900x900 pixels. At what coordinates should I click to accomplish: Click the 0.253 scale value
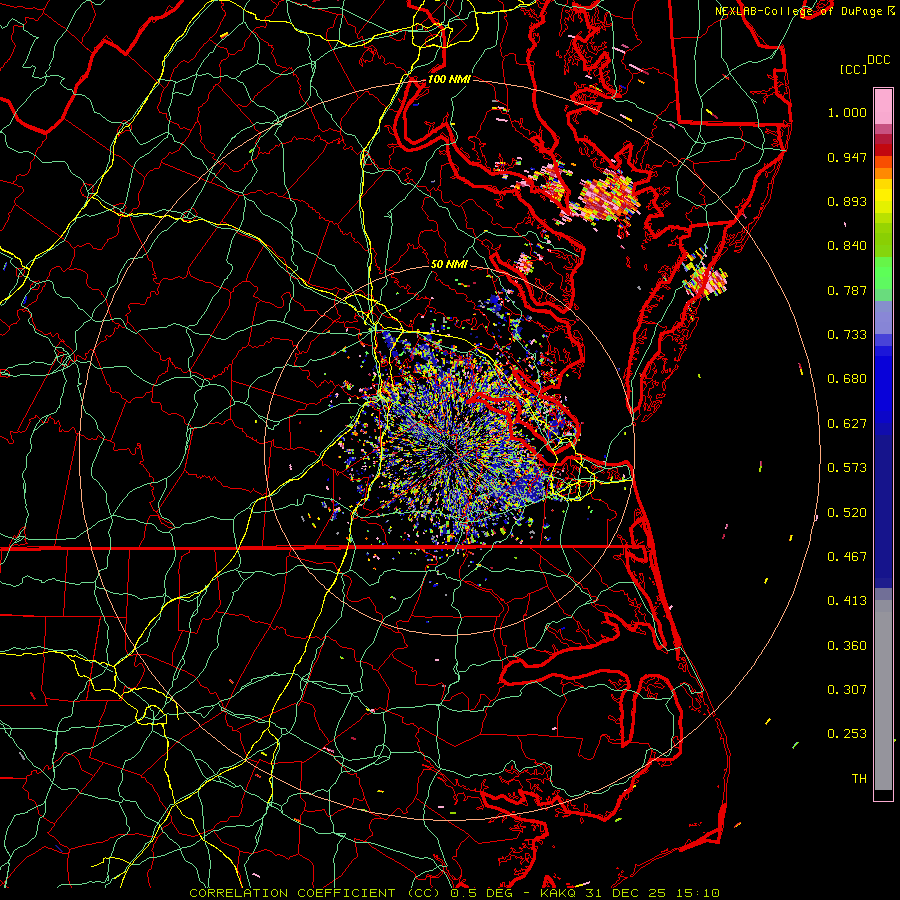(847, 734)
